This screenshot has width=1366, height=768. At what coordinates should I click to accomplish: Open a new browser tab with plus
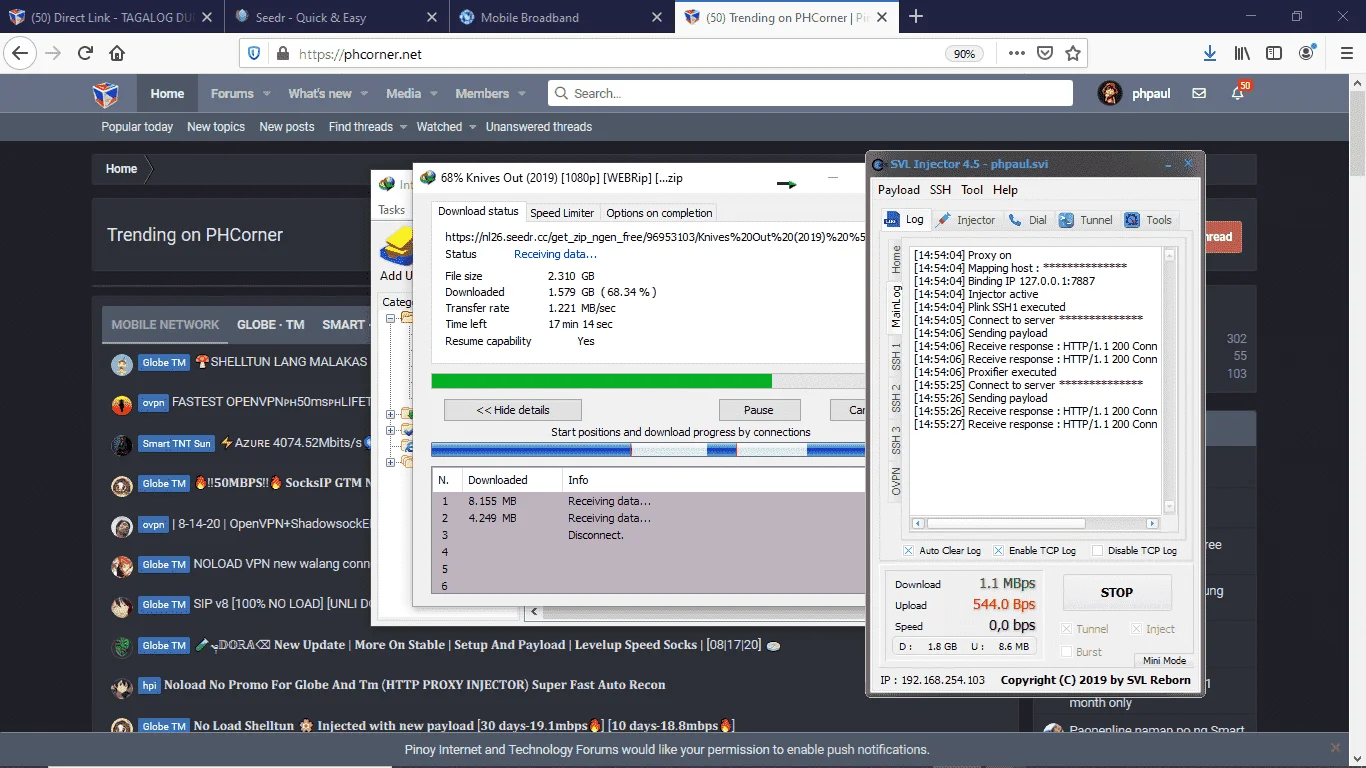pyautogui.click(x=916, y=16)
